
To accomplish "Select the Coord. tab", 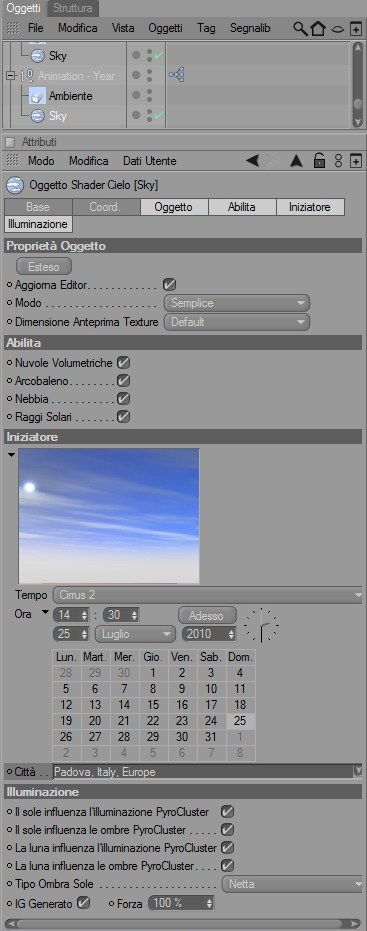I will tap(106, 207).
